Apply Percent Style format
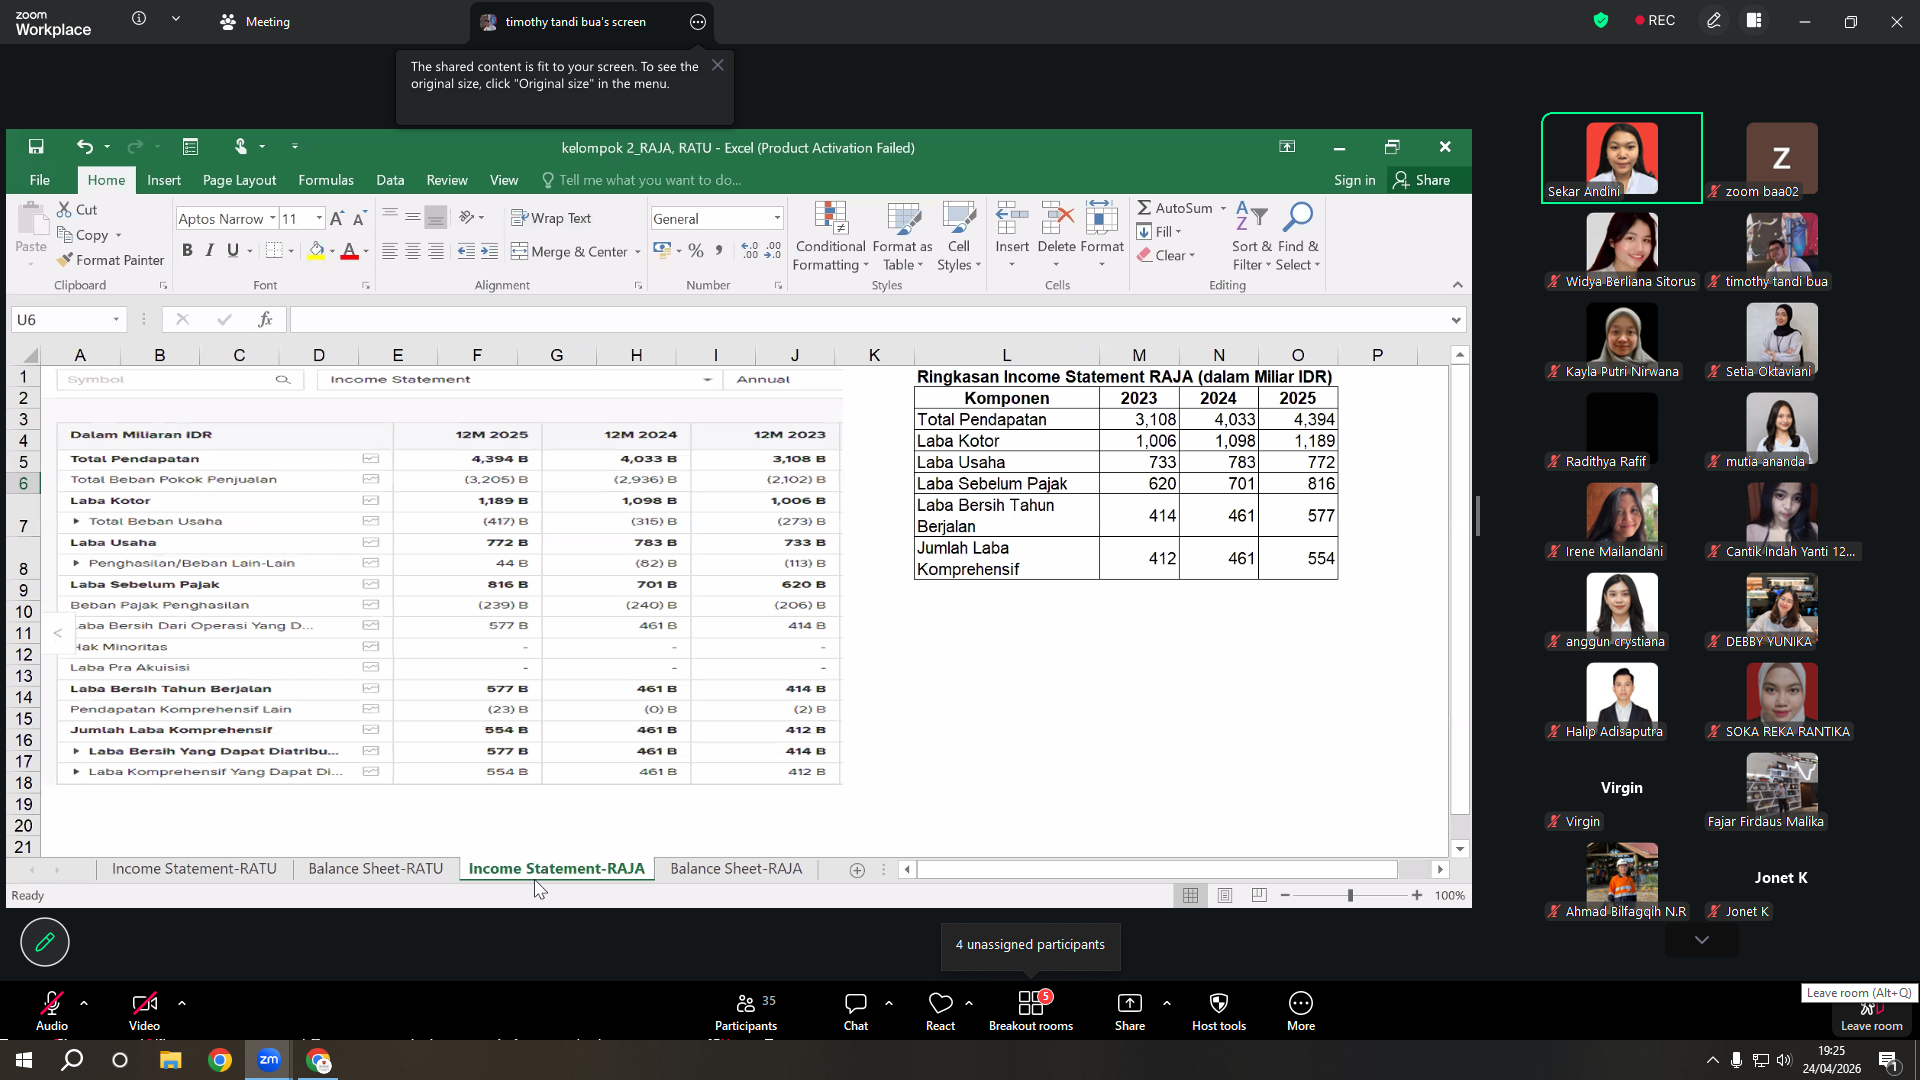This screenshot has width=1920, height=1080. [x=696, y=251]
